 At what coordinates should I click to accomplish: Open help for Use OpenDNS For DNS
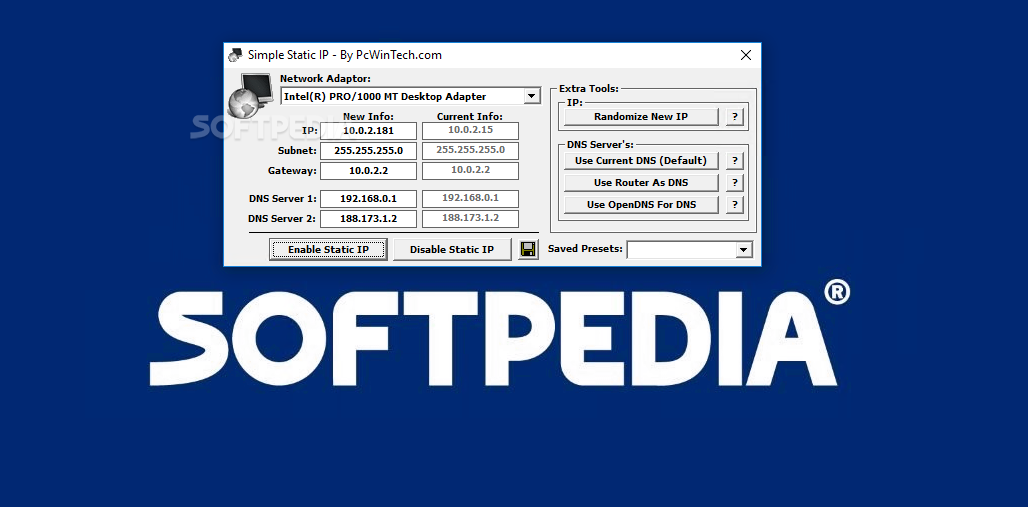point(735,205)
